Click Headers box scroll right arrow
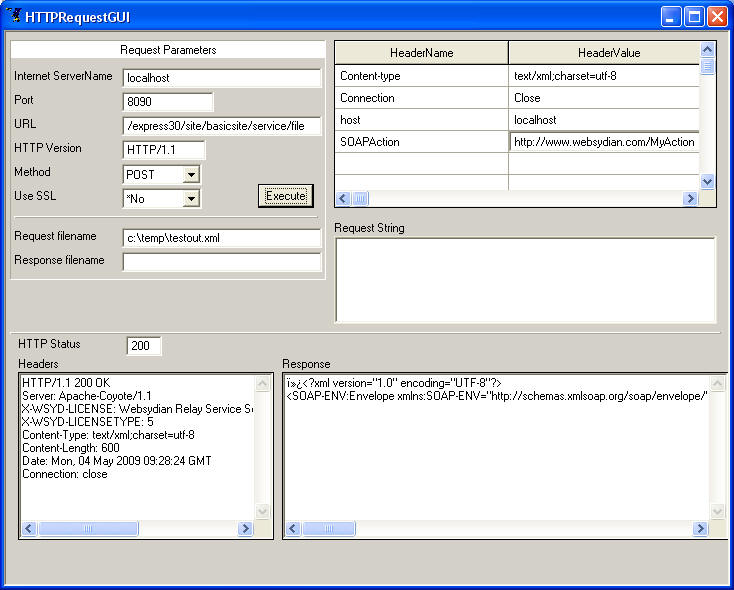The image size is (734, 590). (245, 529)
